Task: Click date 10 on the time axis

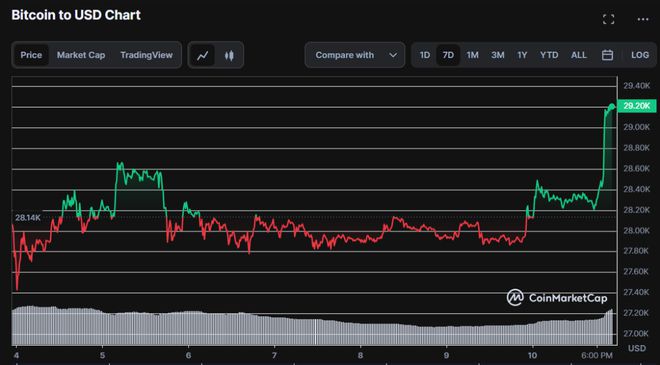Action: pyautogui.click(x=532, y=356)
